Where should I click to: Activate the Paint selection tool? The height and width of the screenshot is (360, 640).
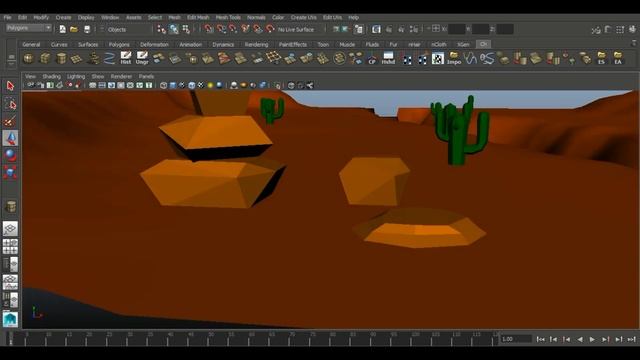10,121
